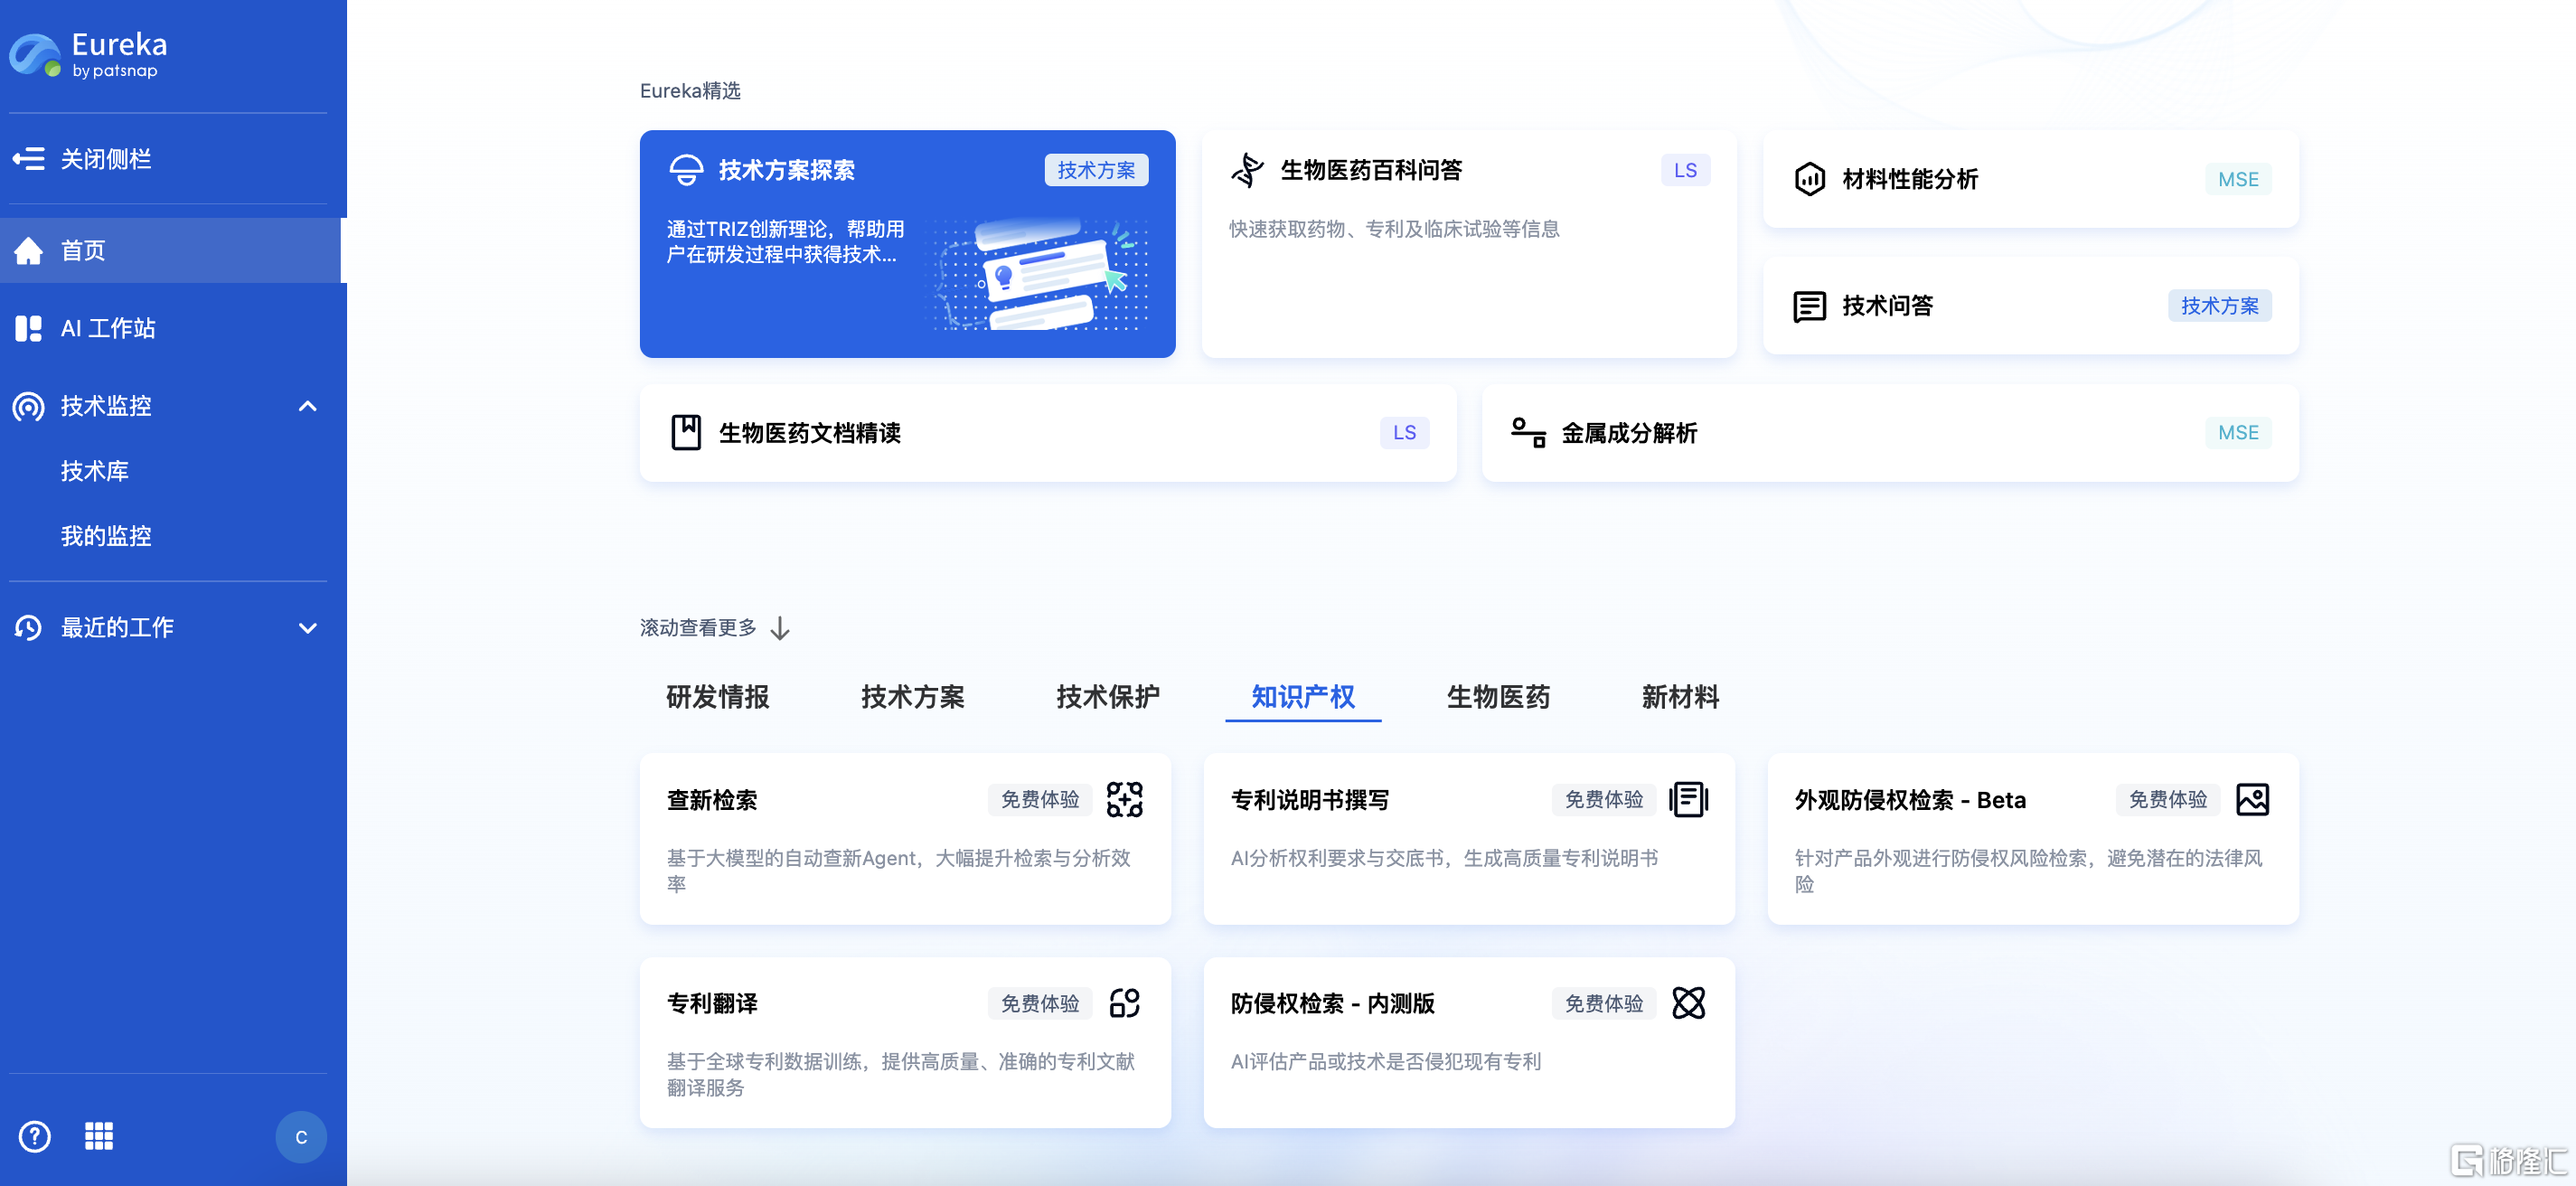The height and width of the screenshot is (1186, 2576).
Task: Switch to the 研发情报 tab
Action: pyautogui.click(x=718, y=697)
